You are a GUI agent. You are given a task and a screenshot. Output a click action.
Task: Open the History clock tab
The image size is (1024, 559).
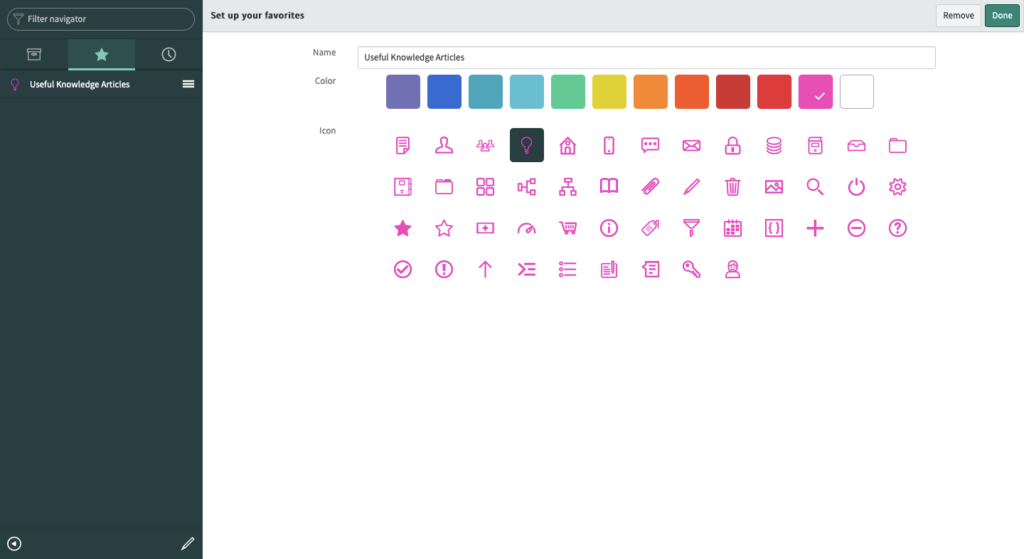coord(168,54)
